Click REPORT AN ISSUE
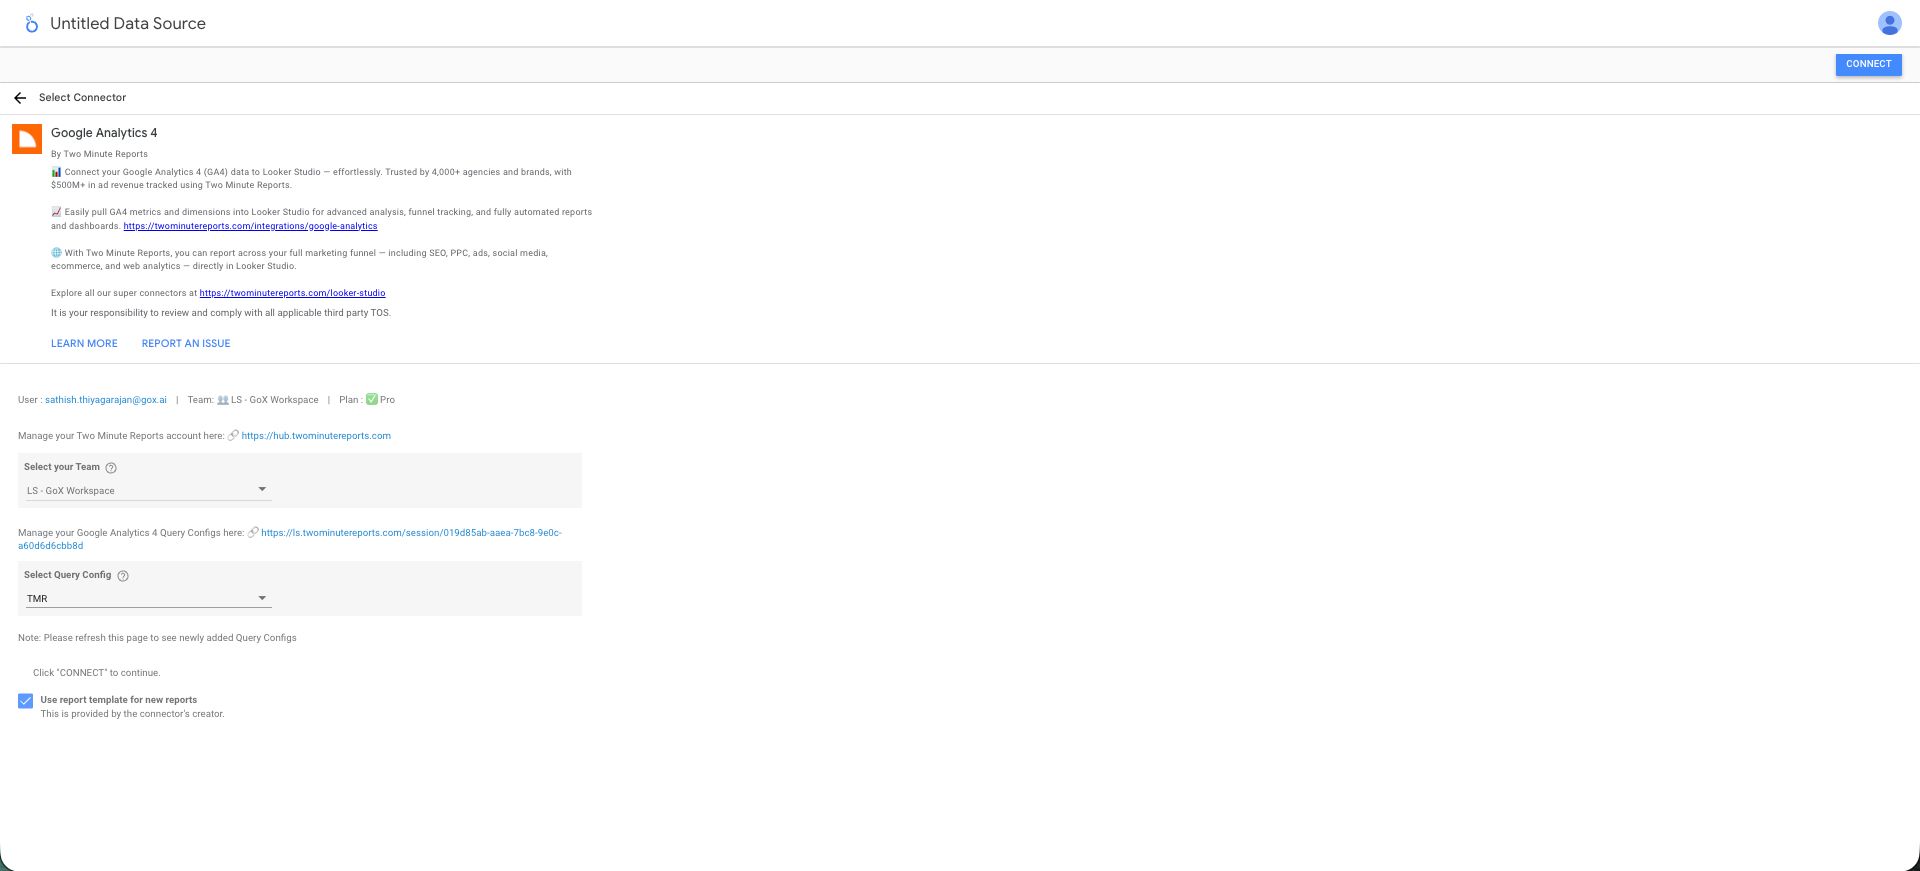 click(x=186, y=343)
